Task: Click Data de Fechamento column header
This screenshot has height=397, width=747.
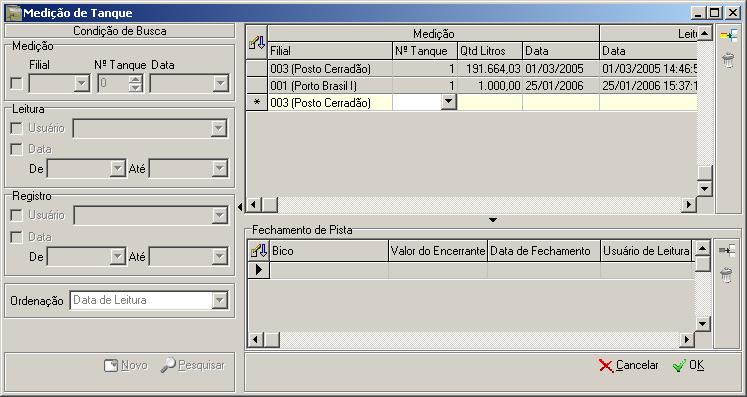Action: [x=544, y=251]
